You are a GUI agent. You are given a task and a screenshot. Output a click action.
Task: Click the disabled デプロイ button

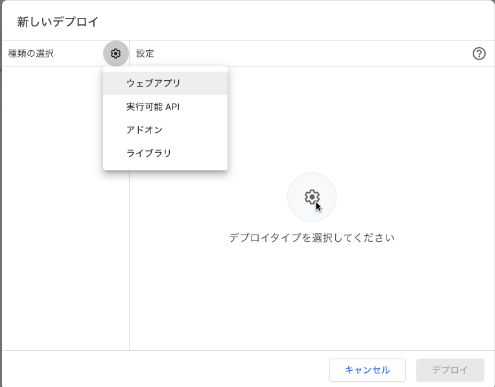coord(450,370)
